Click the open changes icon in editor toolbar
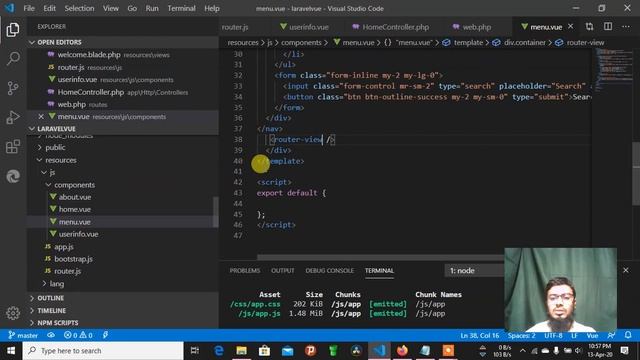The width and height of the screenshot is (640, 360). [x=589, y=27]
